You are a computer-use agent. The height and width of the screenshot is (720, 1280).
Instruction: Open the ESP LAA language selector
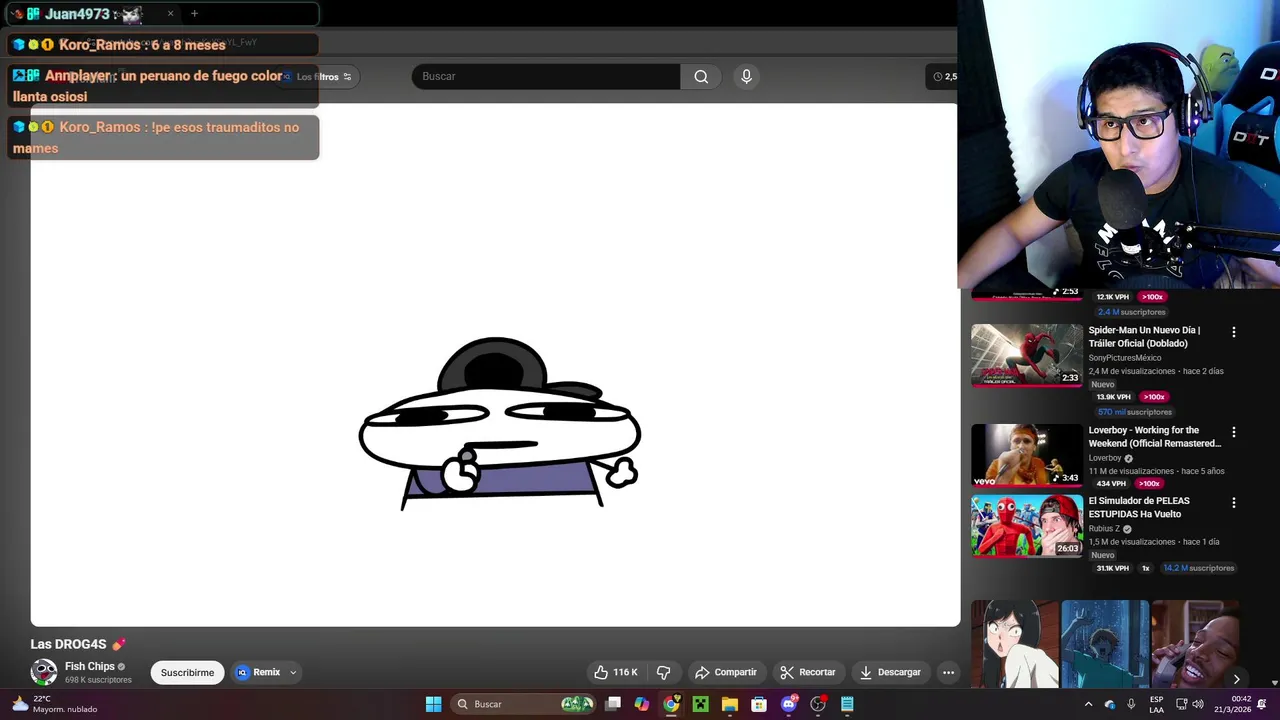click(x=1156, y=704)
